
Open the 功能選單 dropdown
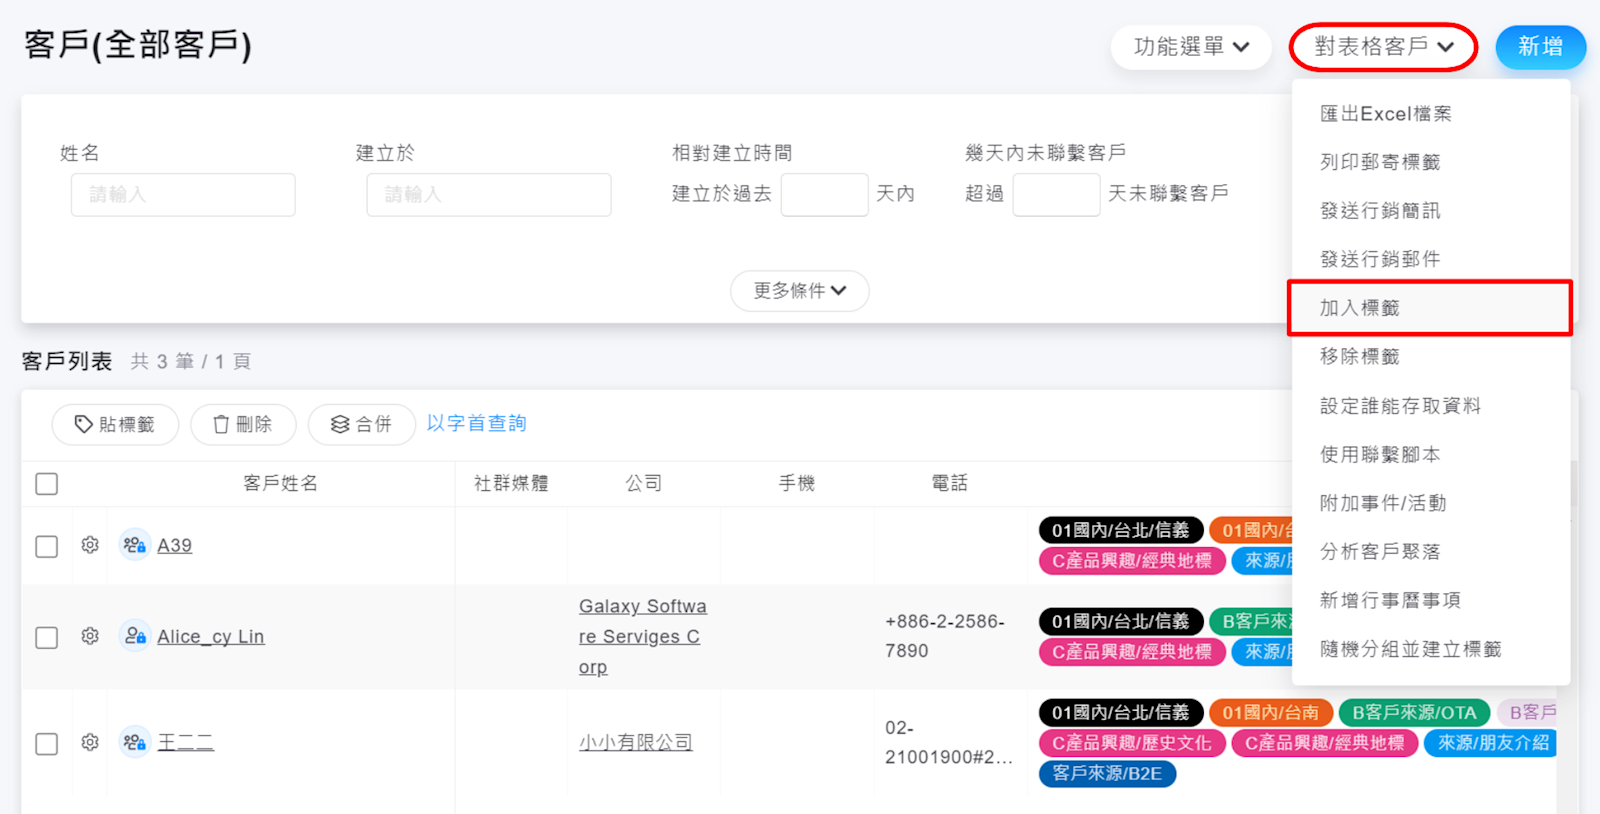click(1190, 47)
